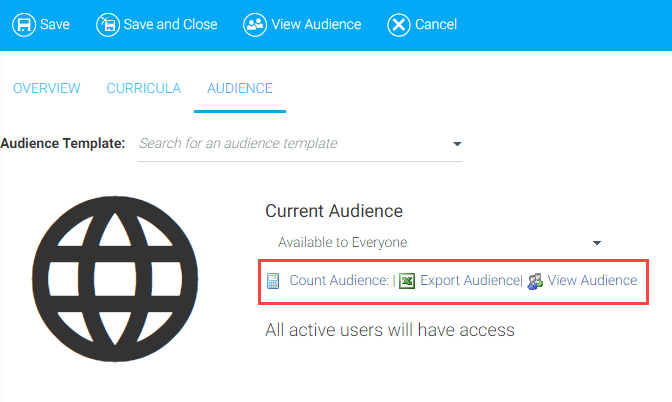
Task: Click the Cancel X circle icon
Action: point(398,24)
